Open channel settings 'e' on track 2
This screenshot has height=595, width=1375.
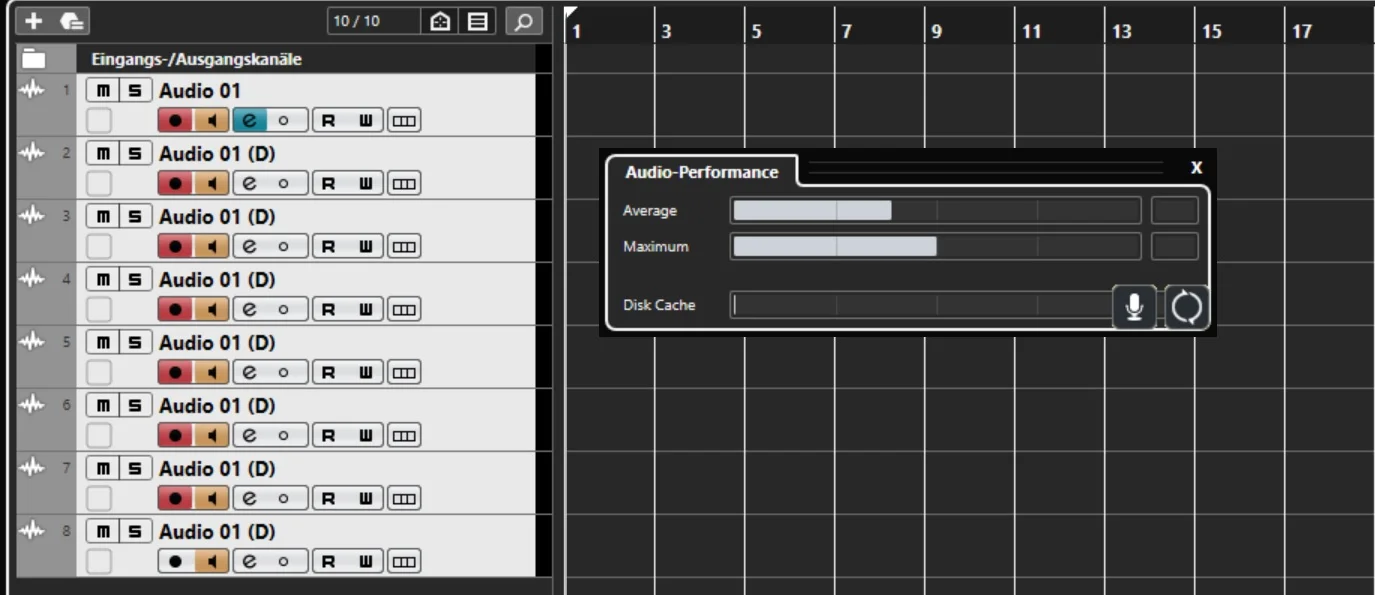[x=250, y=183]
